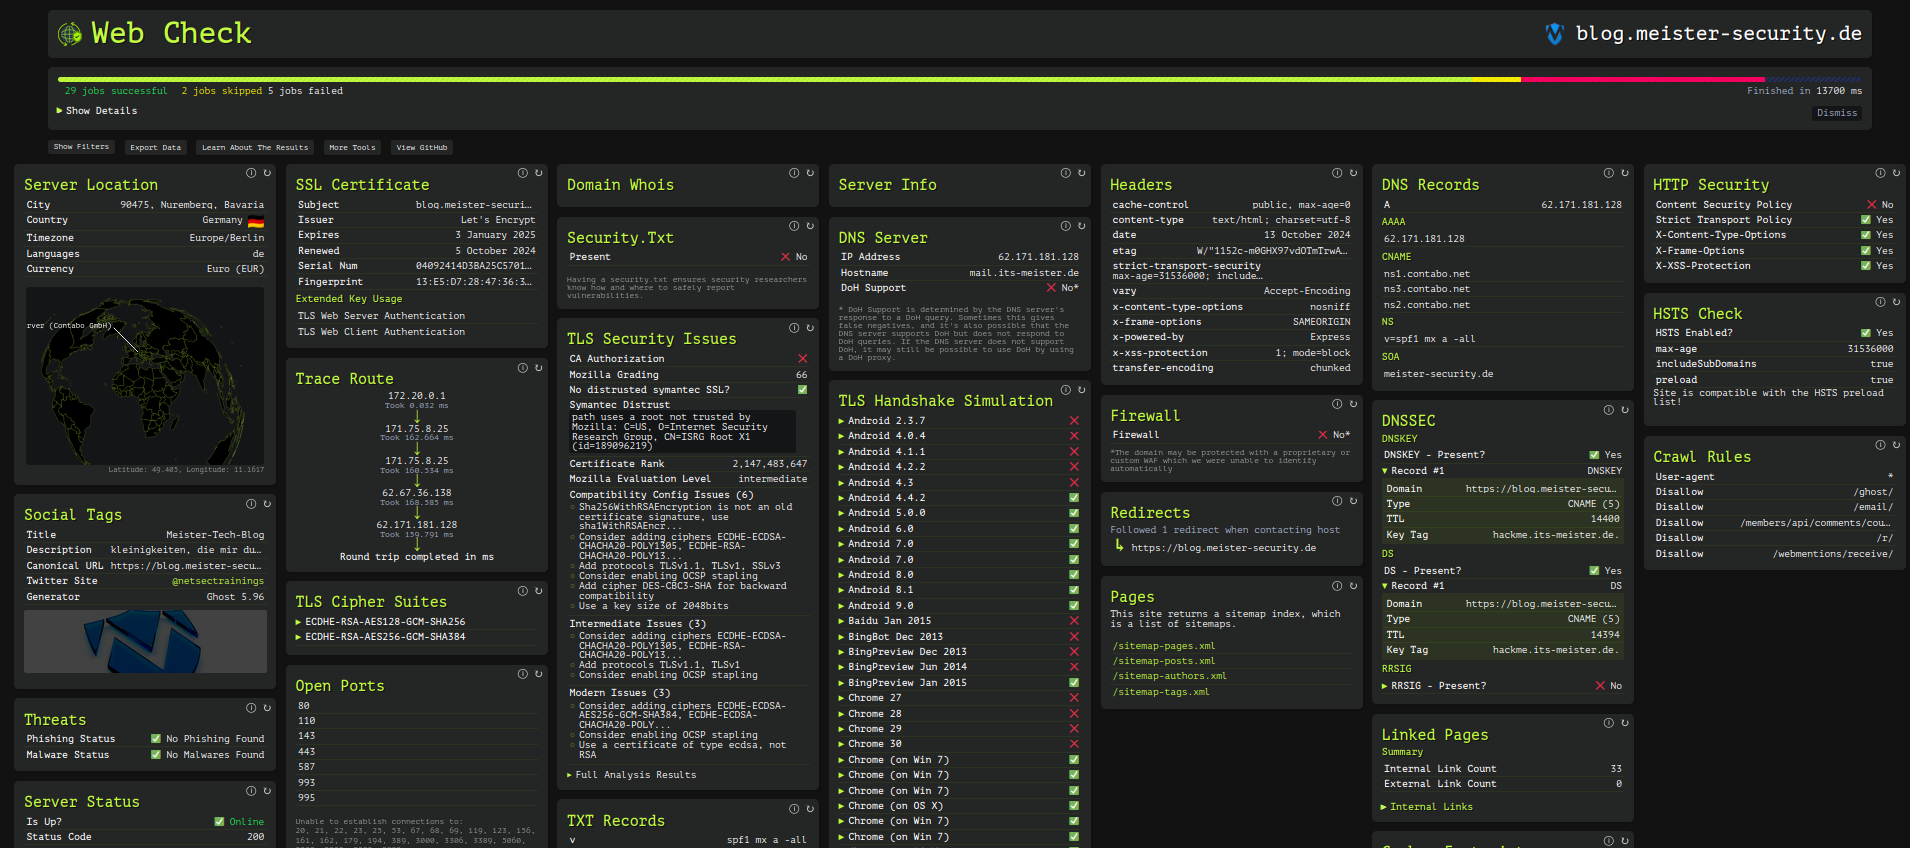Viewport: 1910px width, 848px height.
Task: Open info icon on SSL Certificate card
Action: (x=522, y=173)
